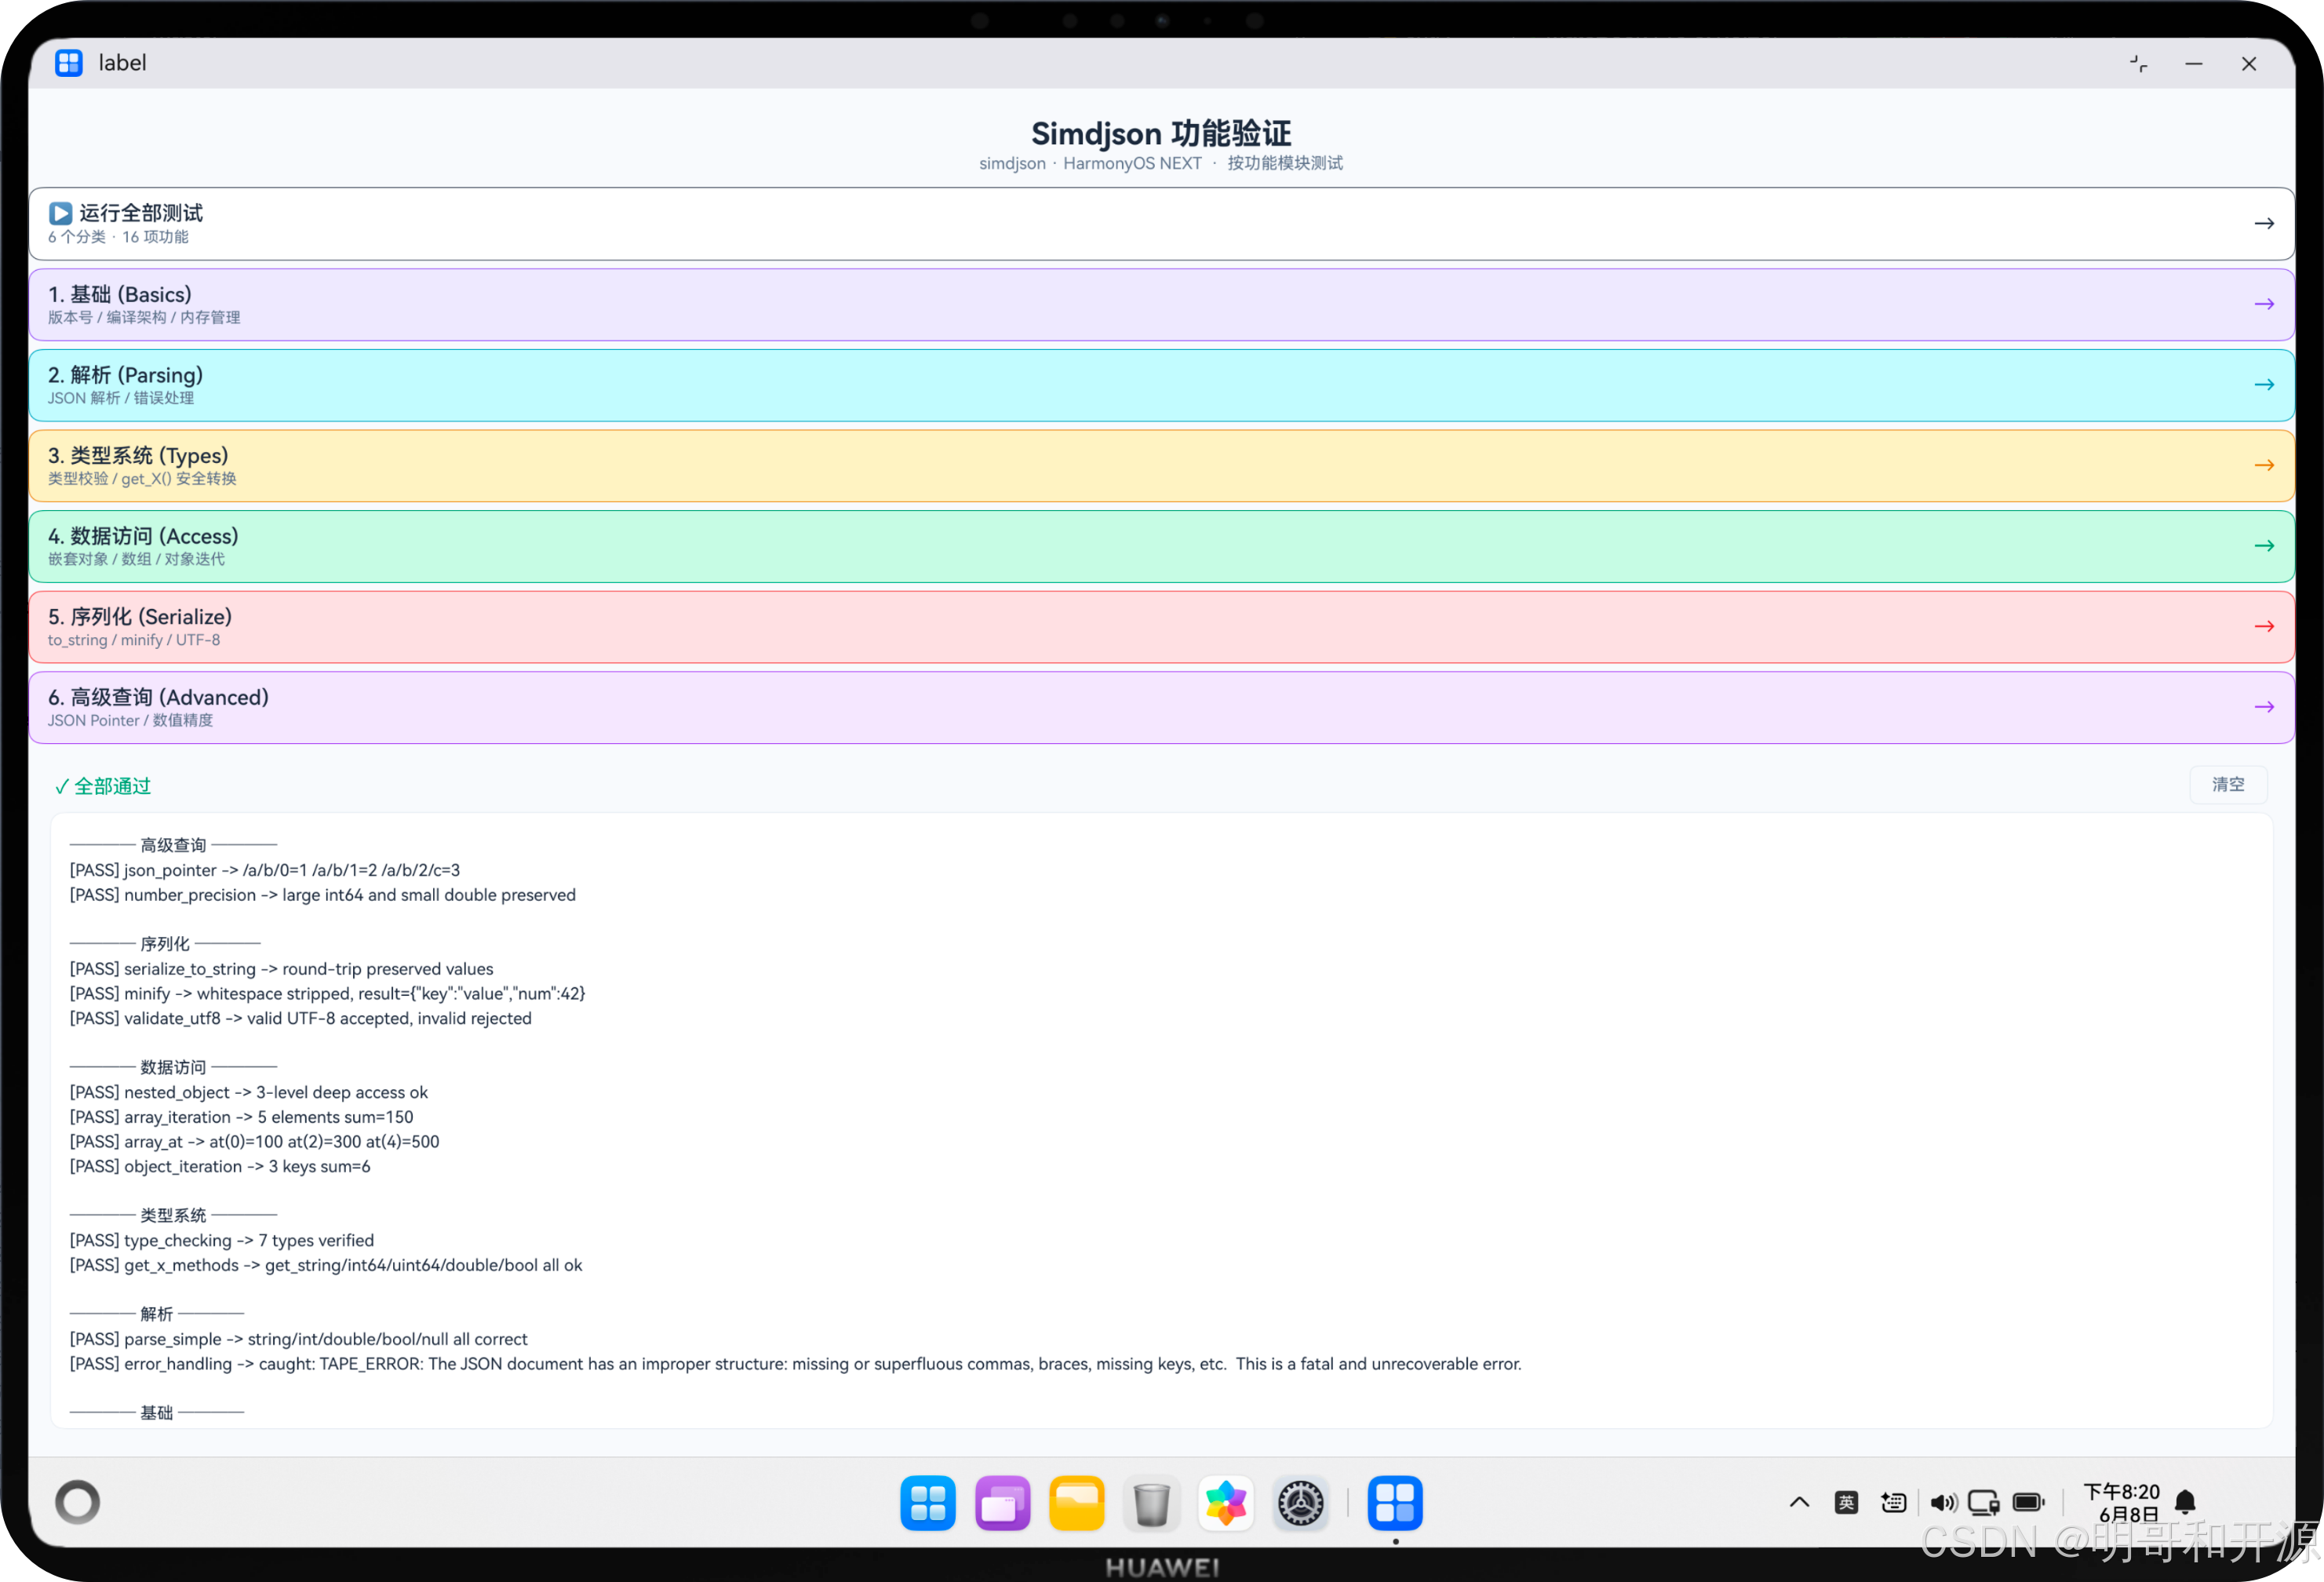Minimize the label window

pos(2194,64)
